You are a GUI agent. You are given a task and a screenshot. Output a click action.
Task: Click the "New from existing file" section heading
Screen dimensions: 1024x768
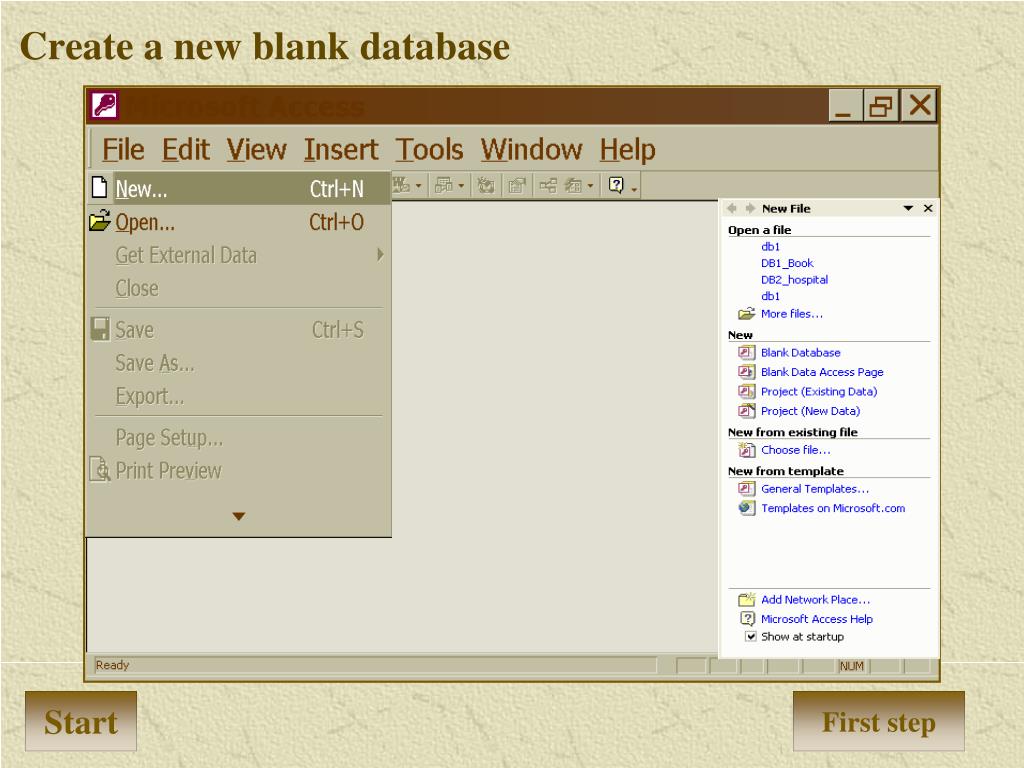click(x=793, y=432)
